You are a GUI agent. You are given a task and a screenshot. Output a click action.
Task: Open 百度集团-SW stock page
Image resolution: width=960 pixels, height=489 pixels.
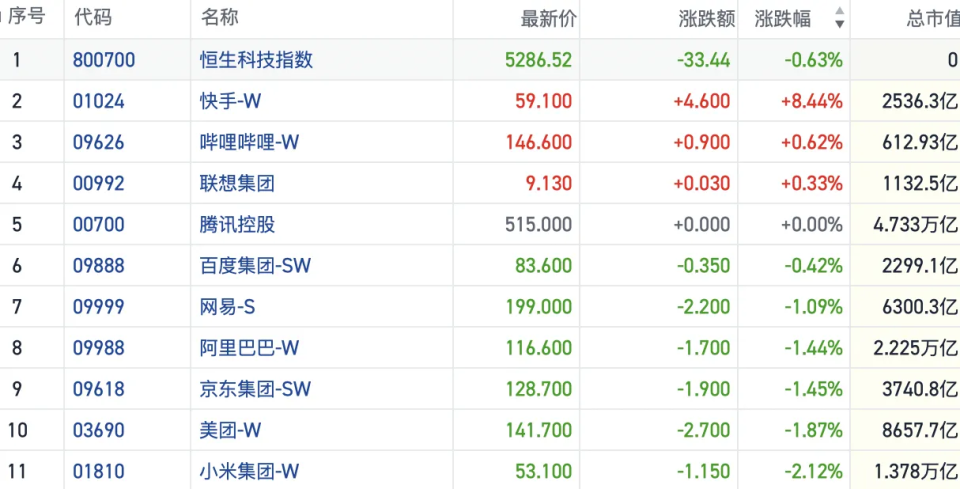[255, 266]
